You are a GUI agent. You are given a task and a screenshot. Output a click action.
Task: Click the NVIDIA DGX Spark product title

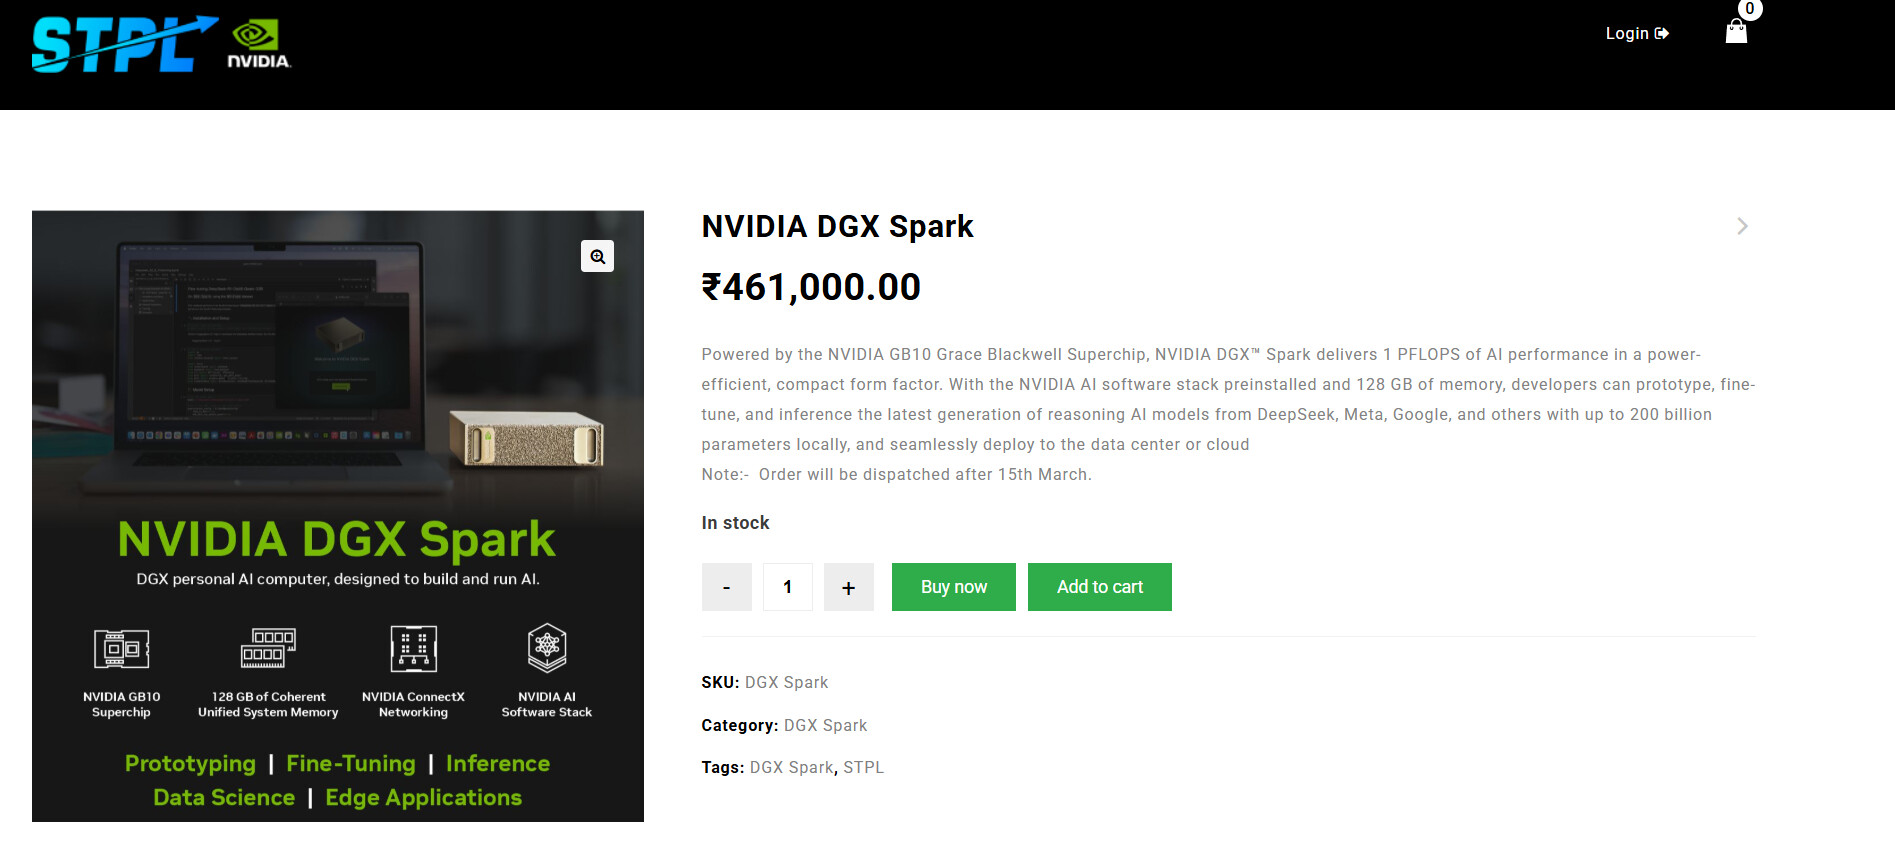tap(837, 227)
